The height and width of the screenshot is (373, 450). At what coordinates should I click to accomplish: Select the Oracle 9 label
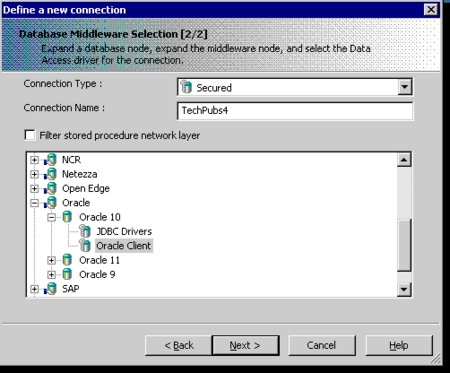(x=97, y=274)
